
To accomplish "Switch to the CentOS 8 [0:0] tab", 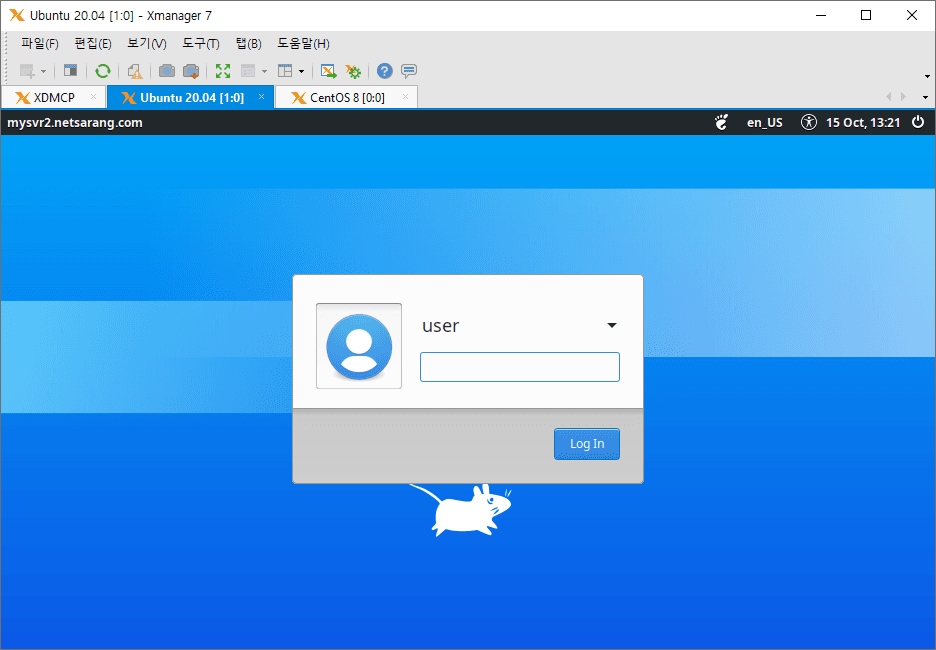I will (x=346, y=97).
